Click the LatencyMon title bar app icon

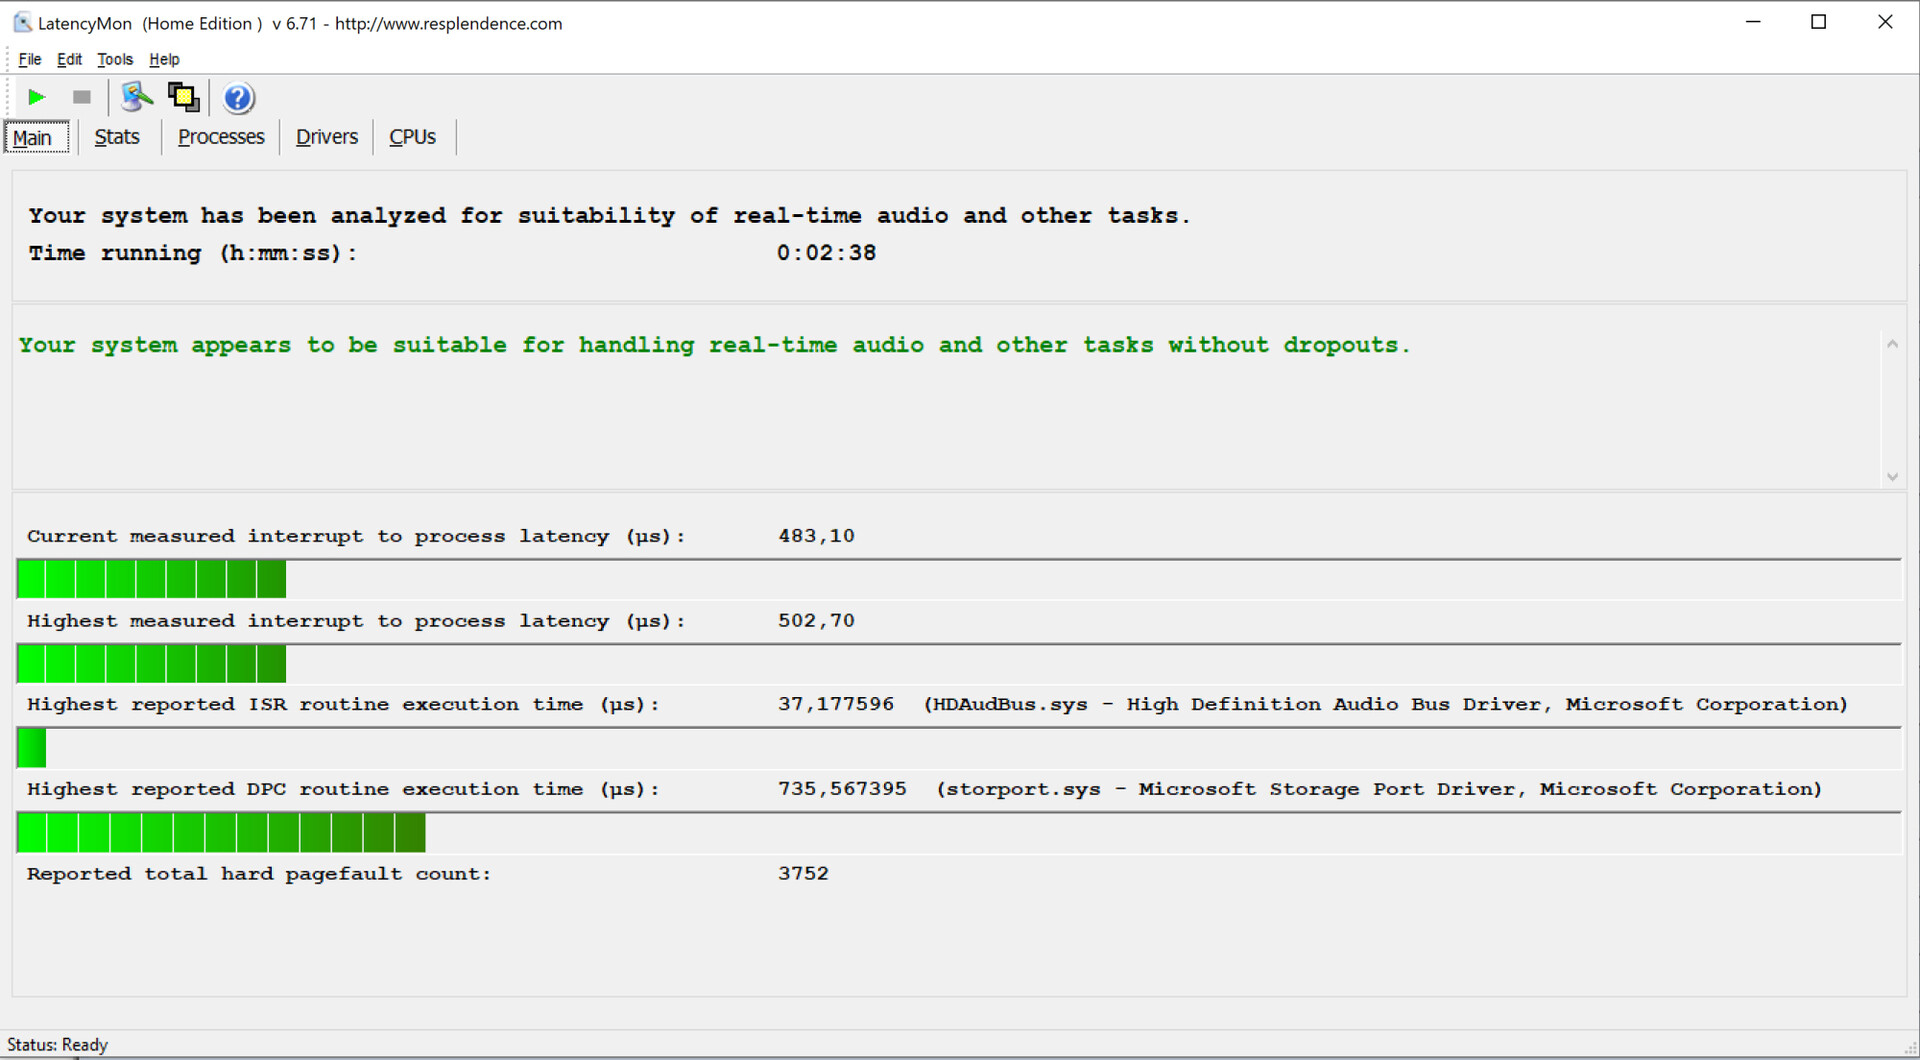[x=22, y=22]
